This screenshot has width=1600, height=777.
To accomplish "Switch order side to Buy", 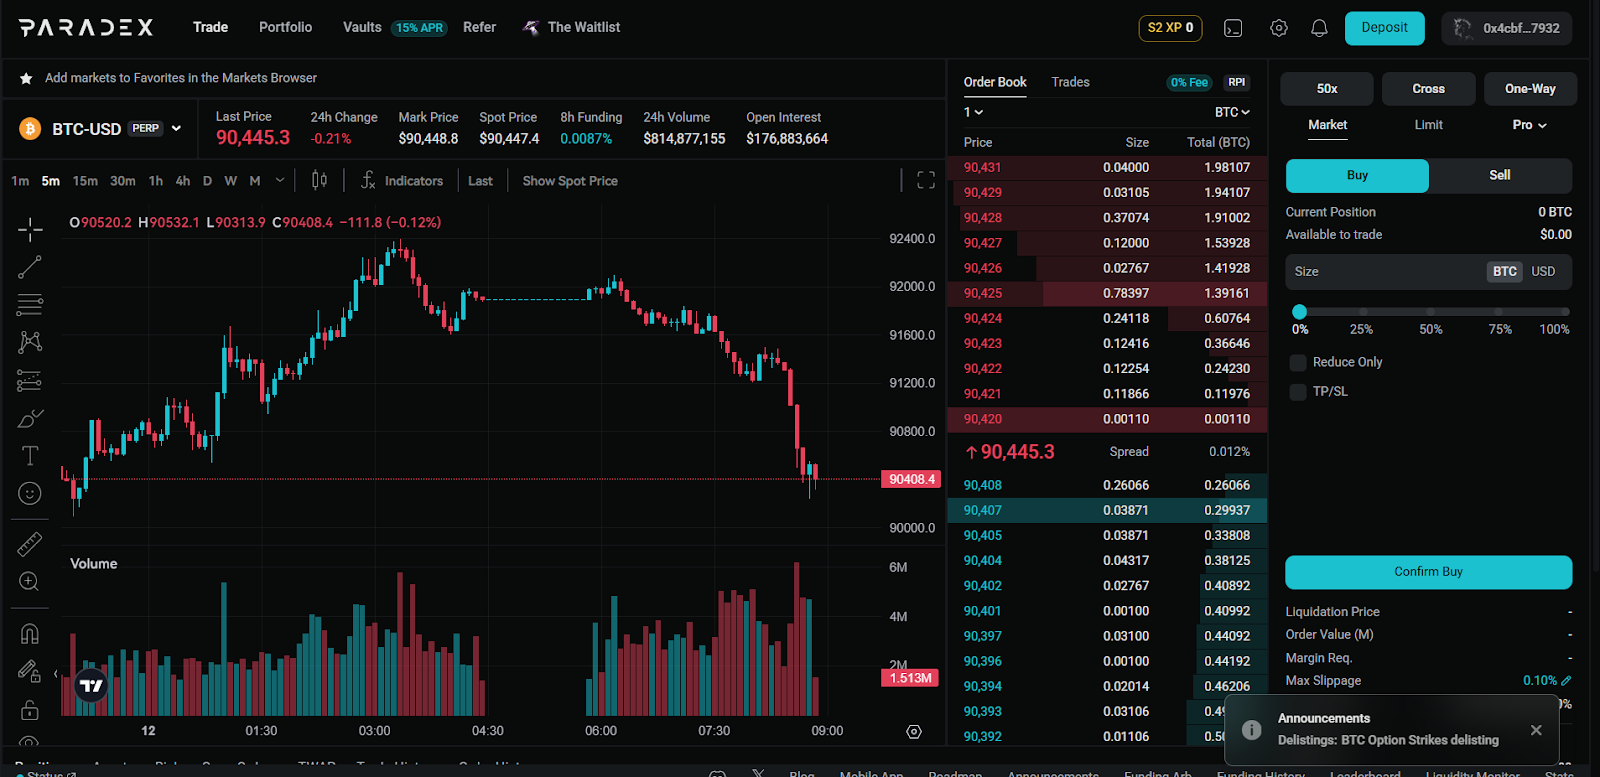I will point(1357,175).
